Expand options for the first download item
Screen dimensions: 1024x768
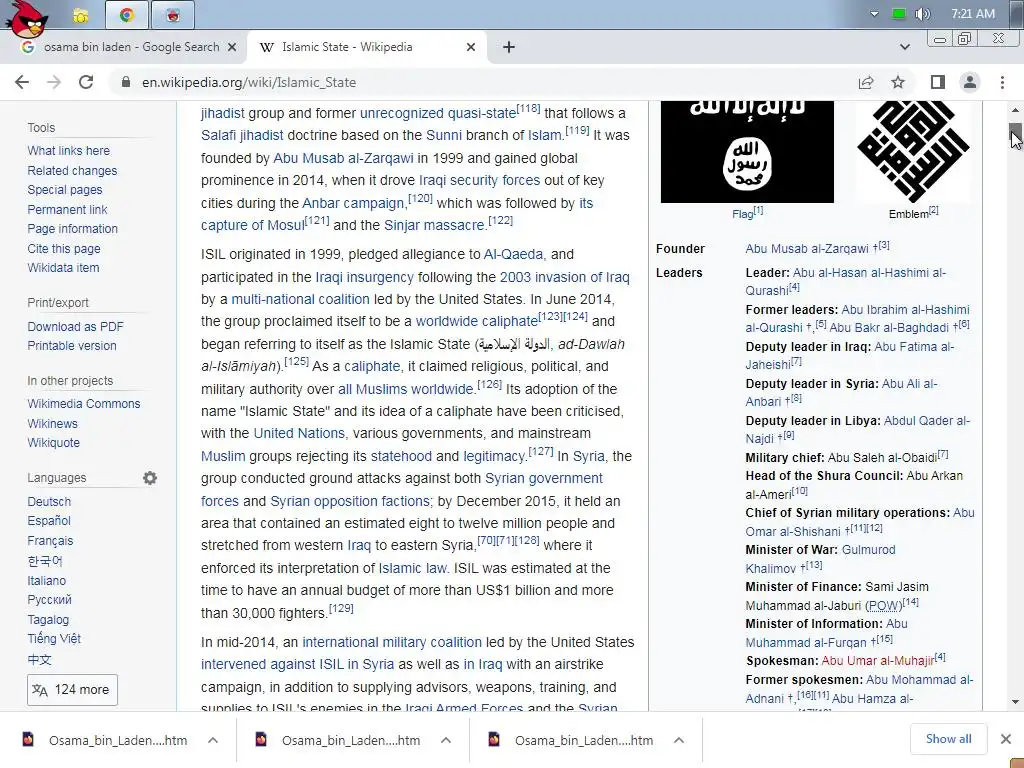point(213,740)
